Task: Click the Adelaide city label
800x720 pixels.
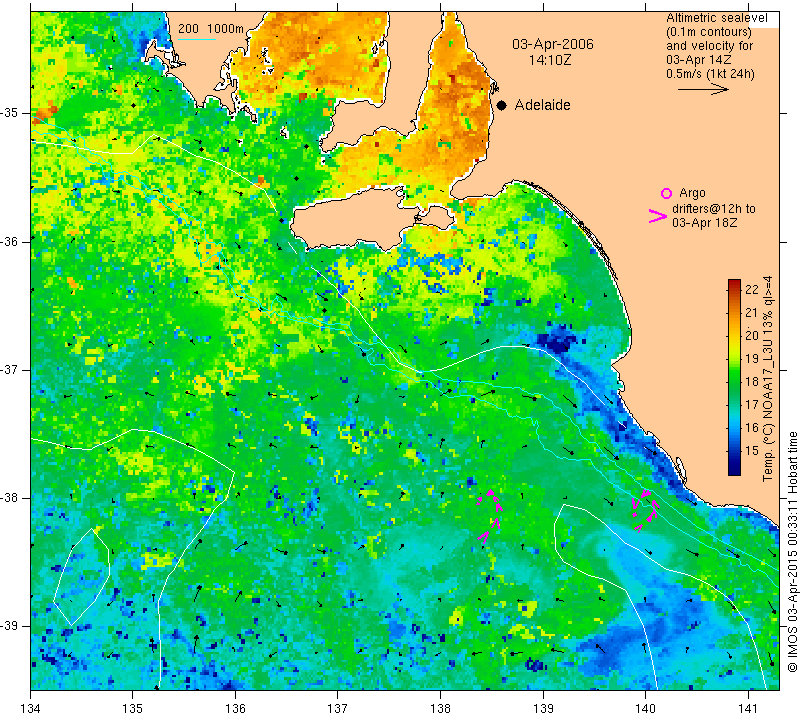Action: point(542,105)
